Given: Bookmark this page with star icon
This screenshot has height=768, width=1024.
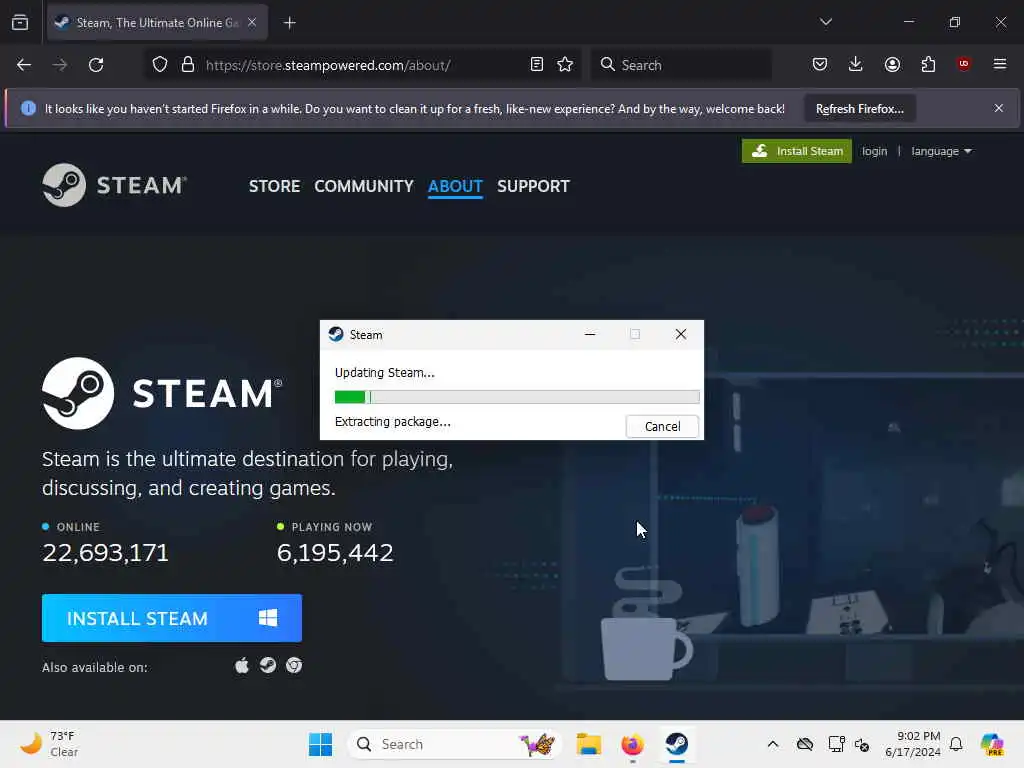Looking at the screenshot, I should point(565,65).
